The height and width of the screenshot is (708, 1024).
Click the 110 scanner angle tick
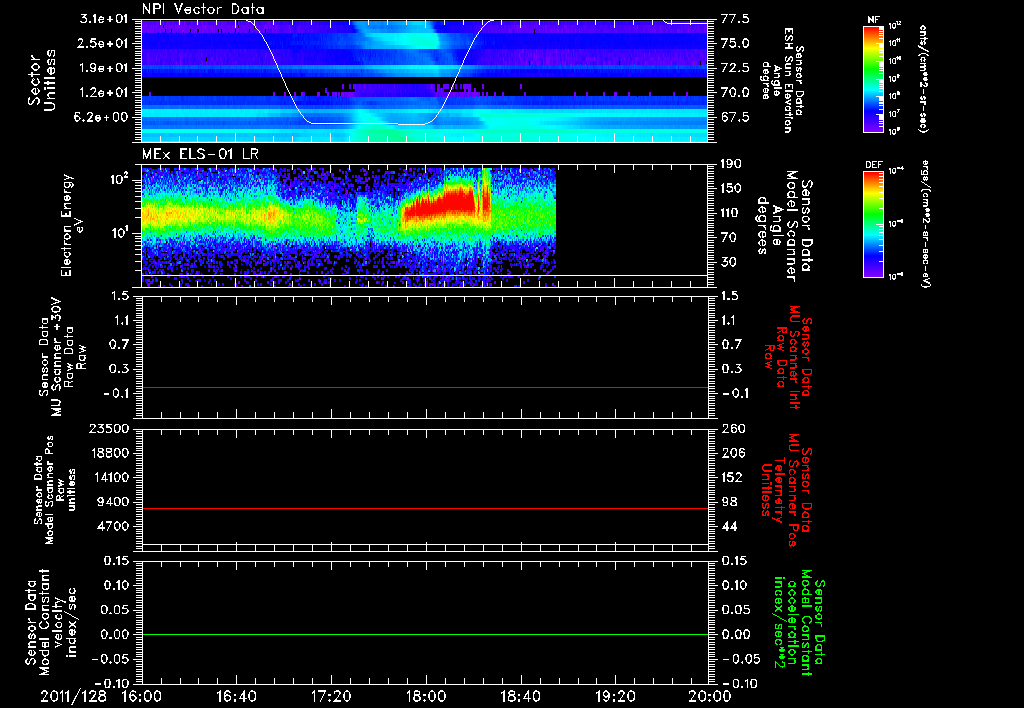[731, 213]
